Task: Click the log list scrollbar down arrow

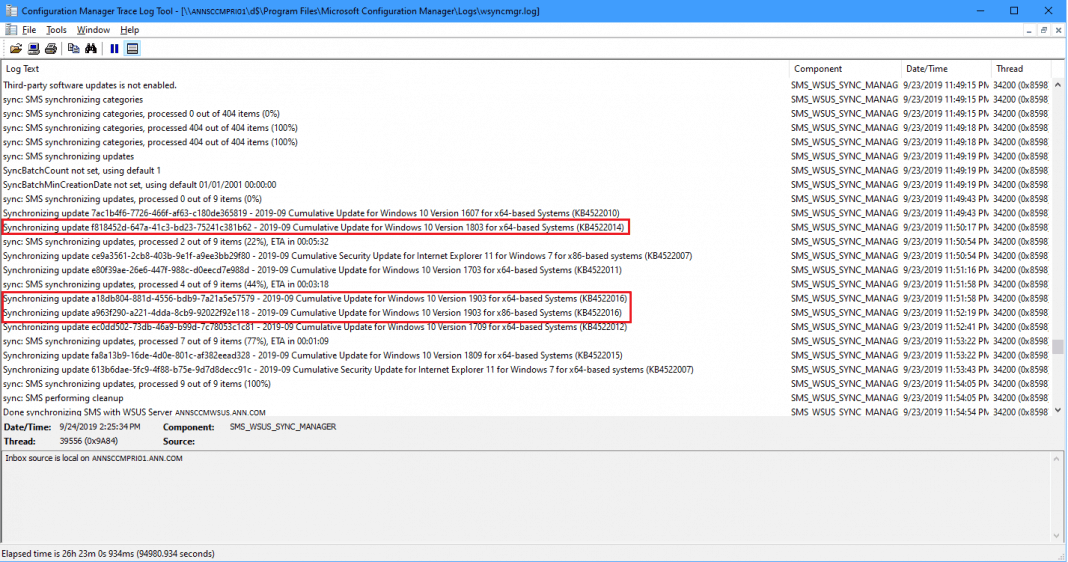Action: (1058, 410)
